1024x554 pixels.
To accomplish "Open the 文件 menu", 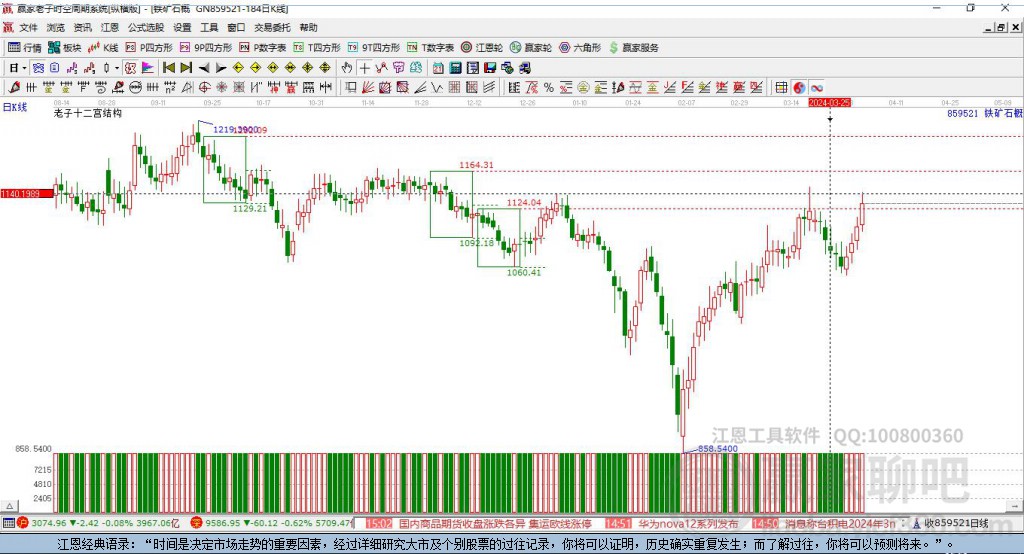I will pos(29,27).
